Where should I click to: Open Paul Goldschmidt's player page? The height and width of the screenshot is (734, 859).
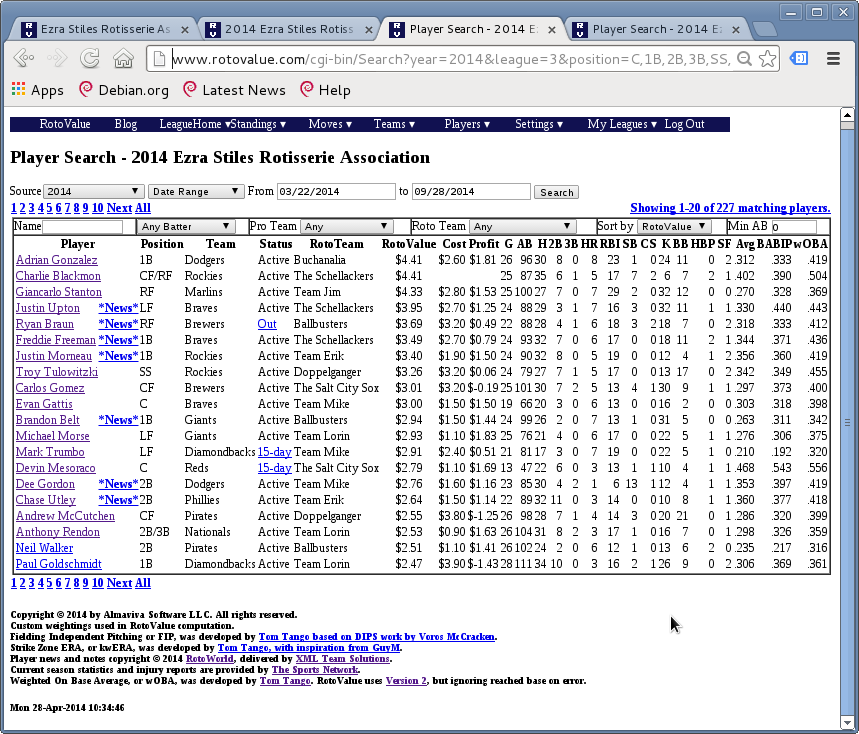tap(59, 564)
